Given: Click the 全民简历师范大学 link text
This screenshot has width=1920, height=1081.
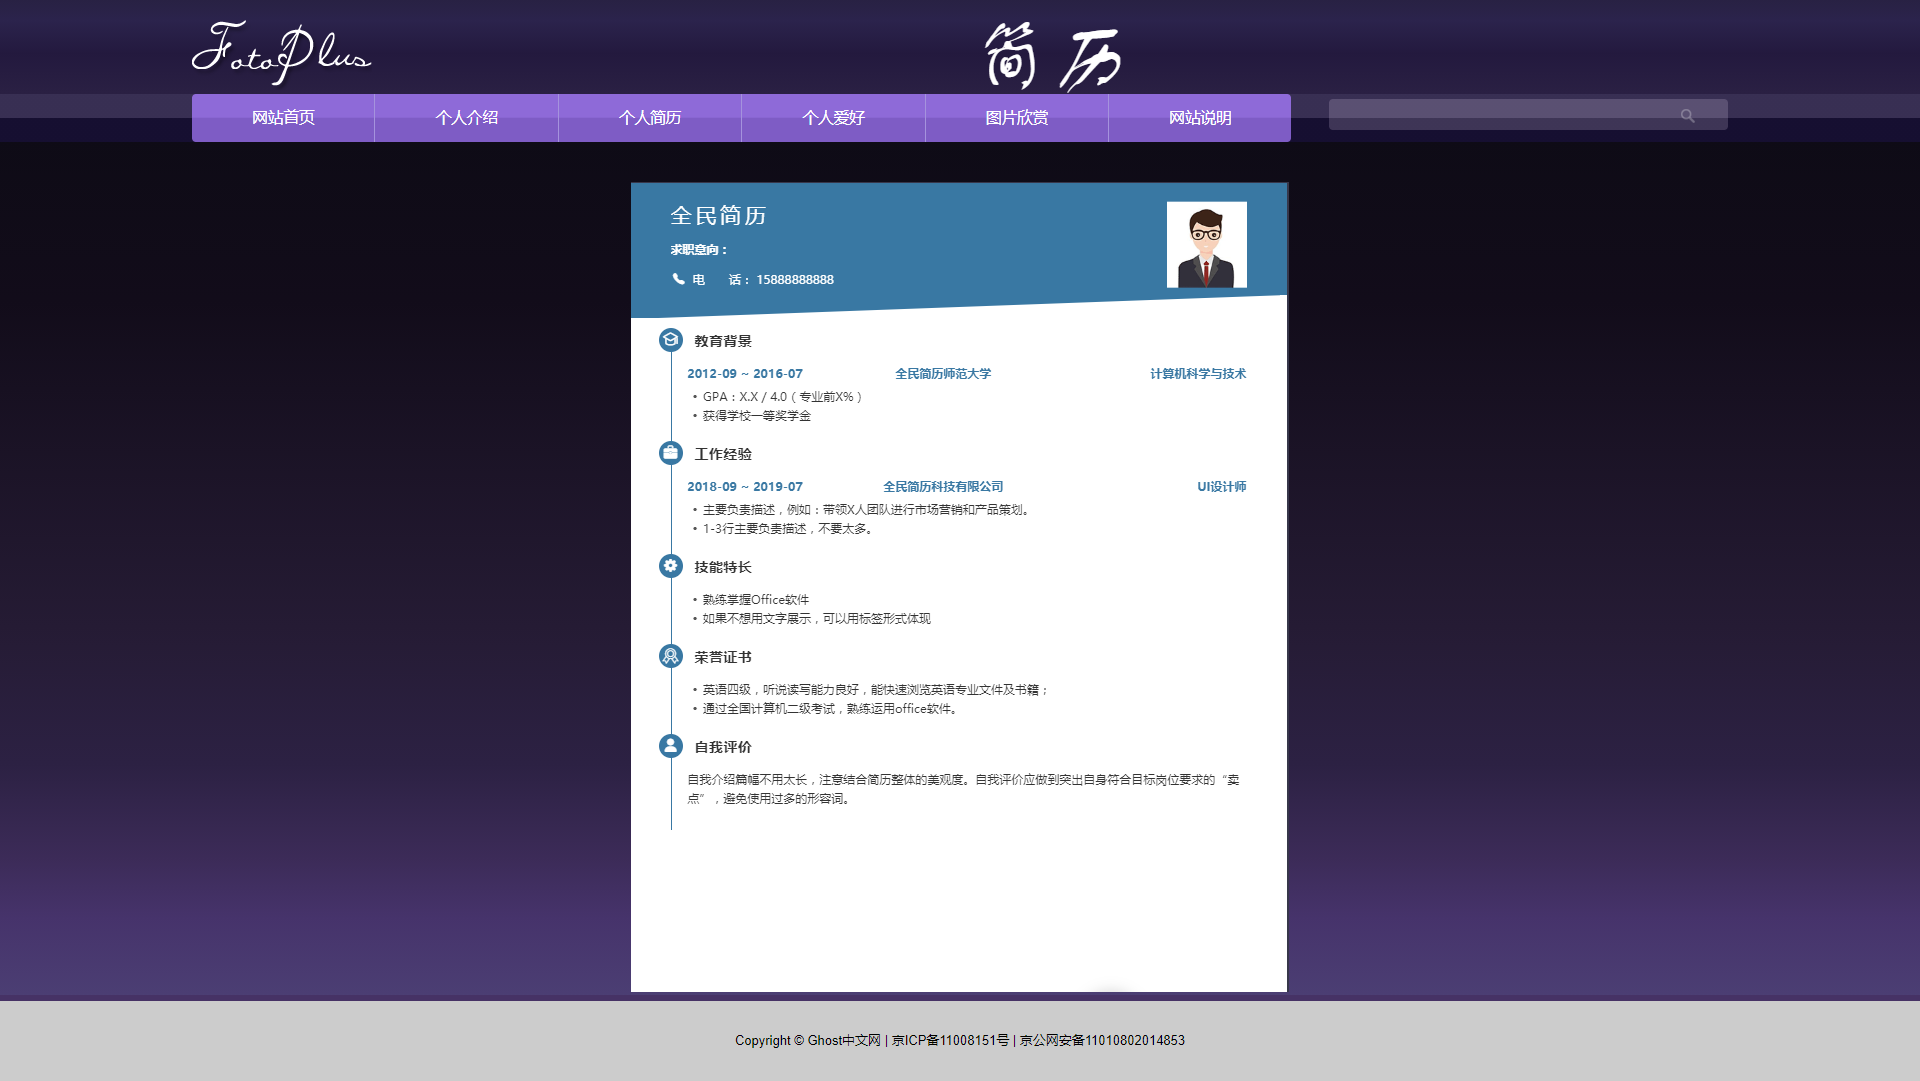Looking at the screenshot, I should 943,374.
